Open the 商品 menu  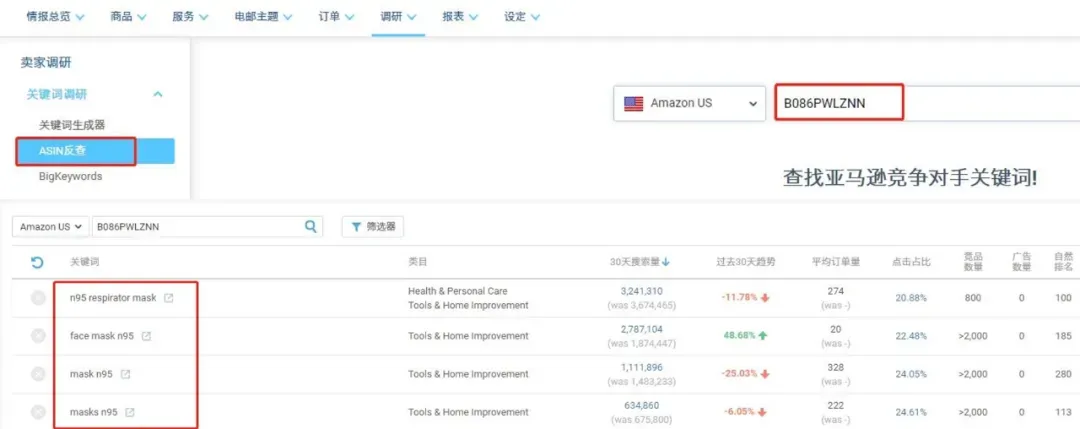pyautogui.click(x=128, y=17)
